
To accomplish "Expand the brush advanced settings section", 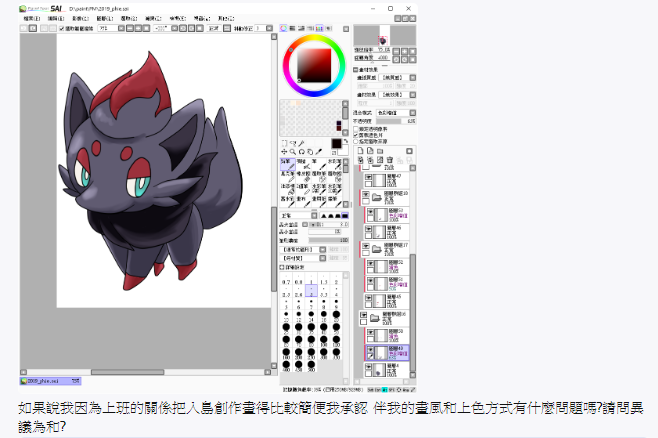I will point(282,267).
